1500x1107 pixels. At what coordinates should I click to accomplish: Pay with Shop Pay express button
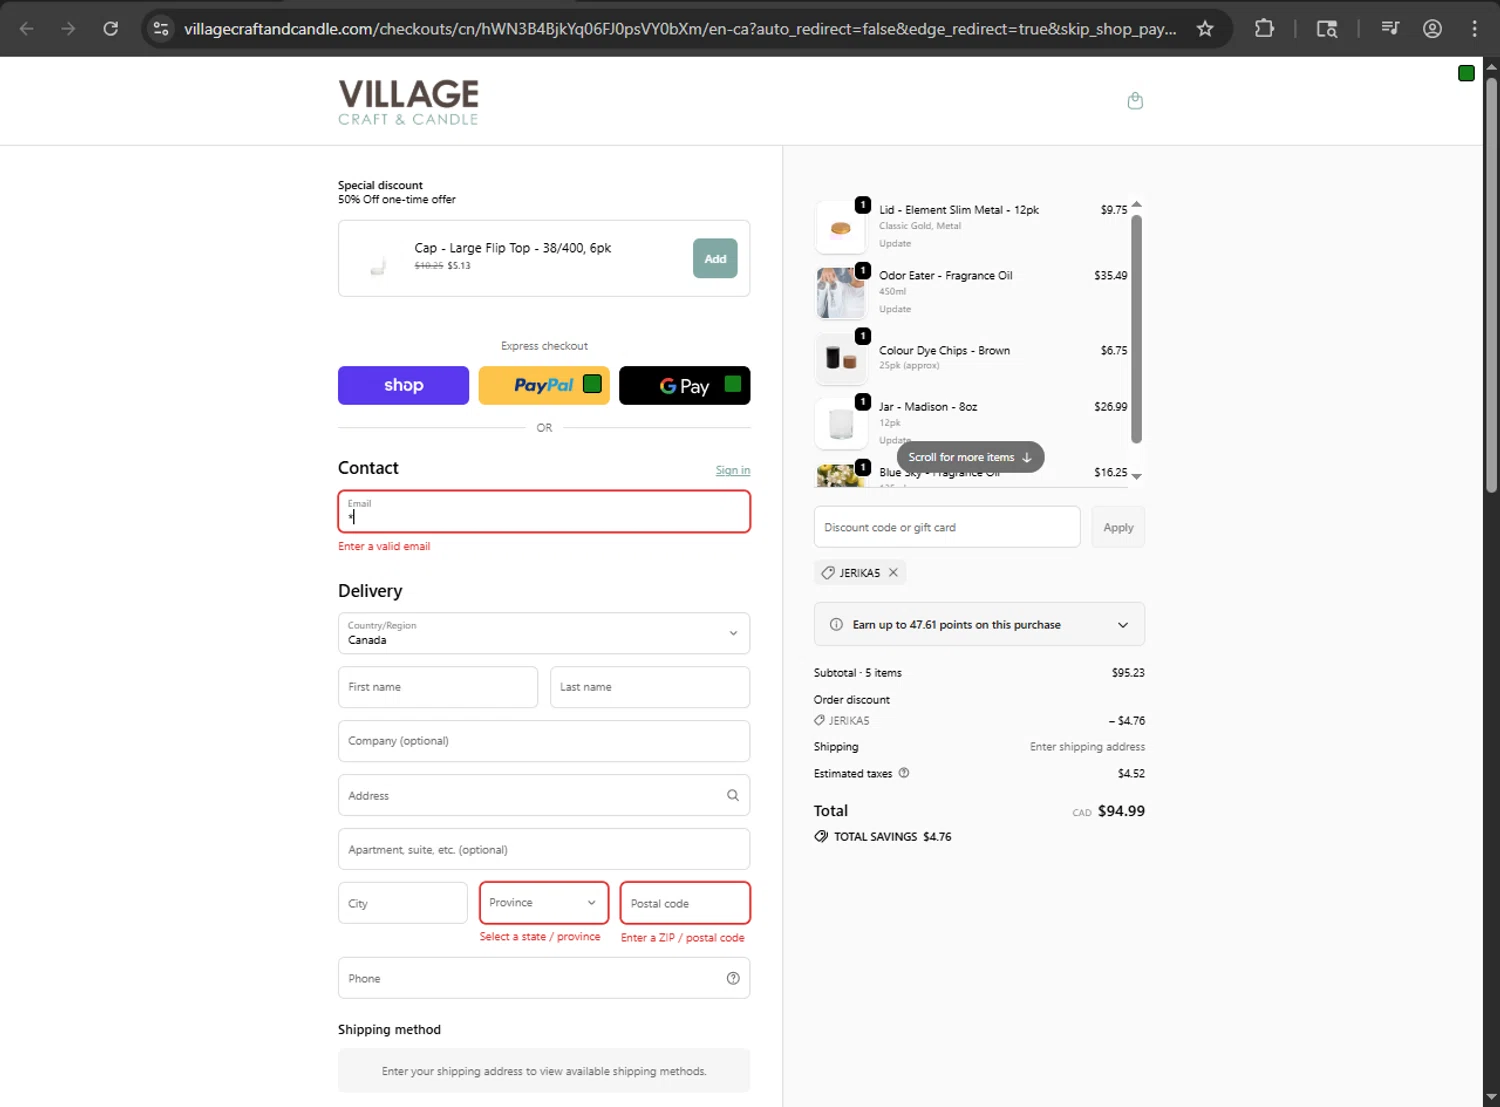403,385
